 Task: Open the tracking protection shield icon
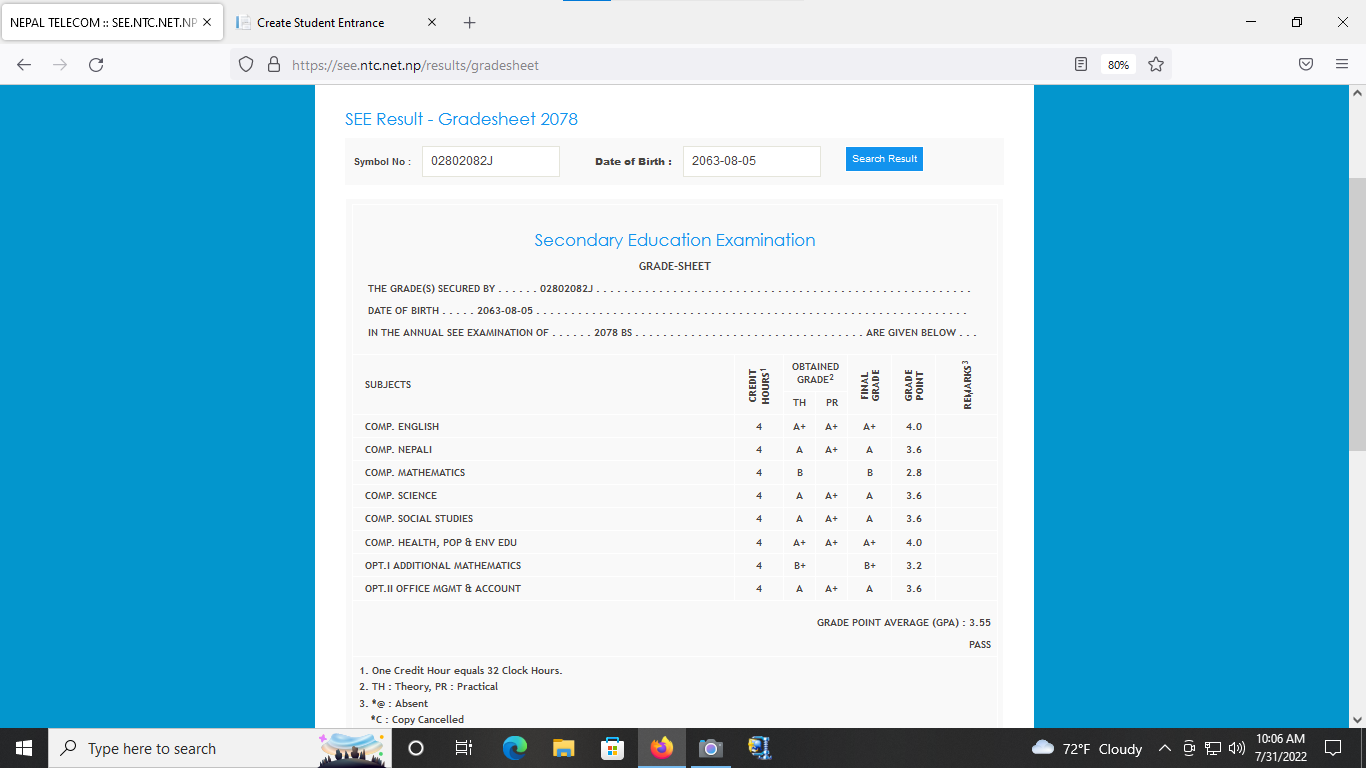point(246,65)
